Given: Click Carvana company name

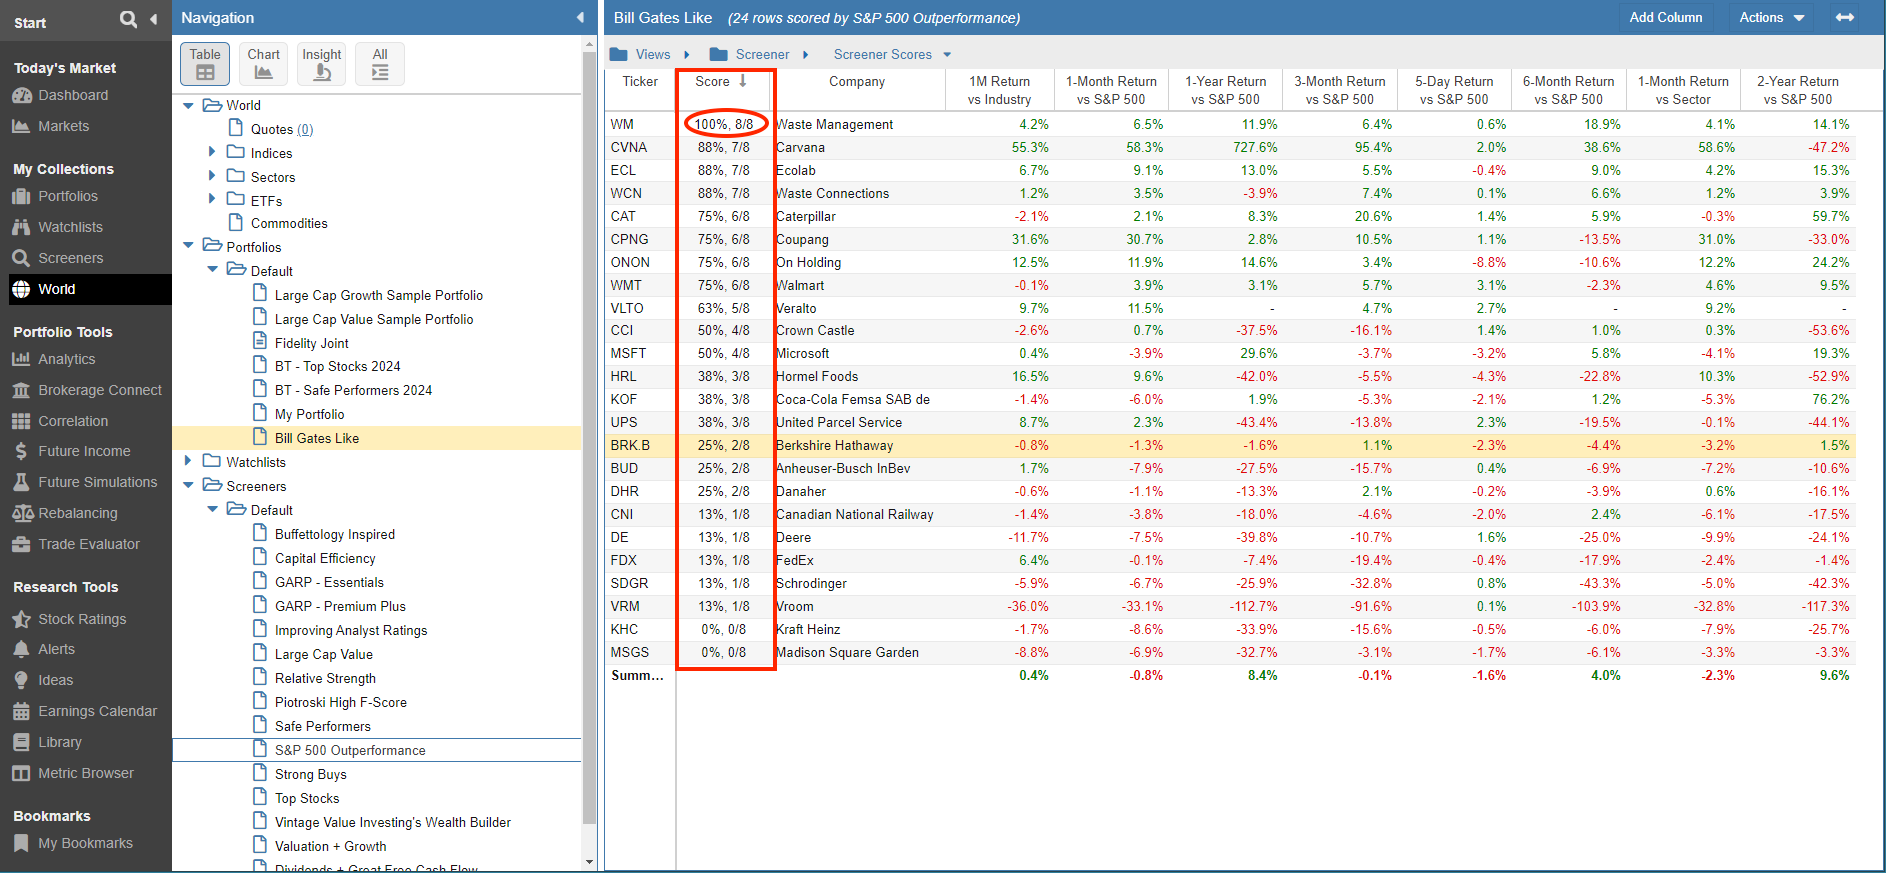Looking at the screenshot, I should (801, 147).
